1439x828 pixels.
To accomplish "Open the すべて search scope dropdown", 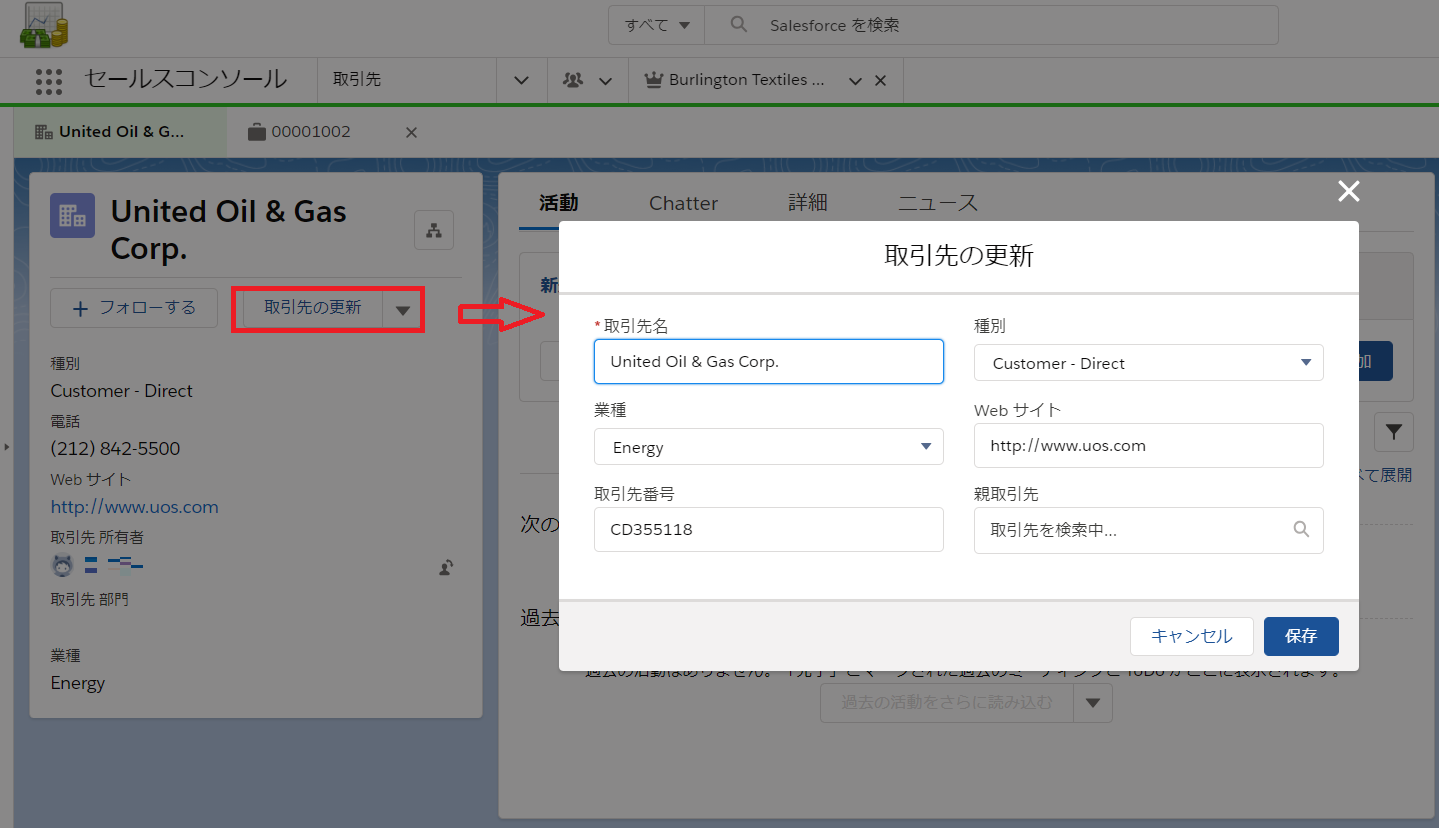I will (x=657, y=25).
